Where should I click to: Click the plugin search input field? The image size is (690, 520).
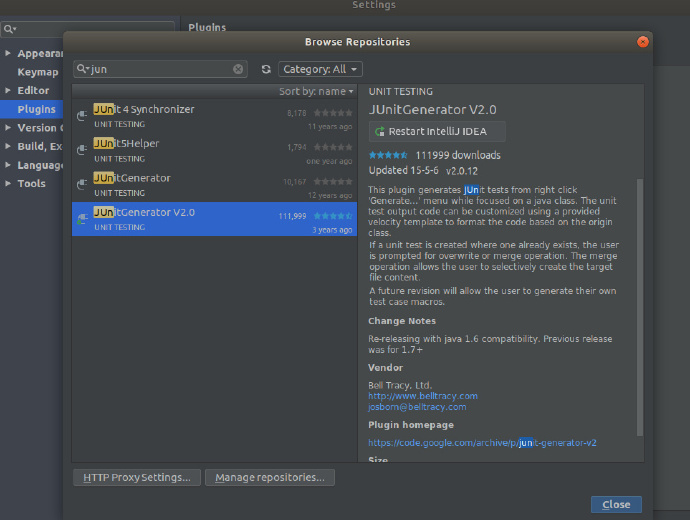(x=160, y=70)
